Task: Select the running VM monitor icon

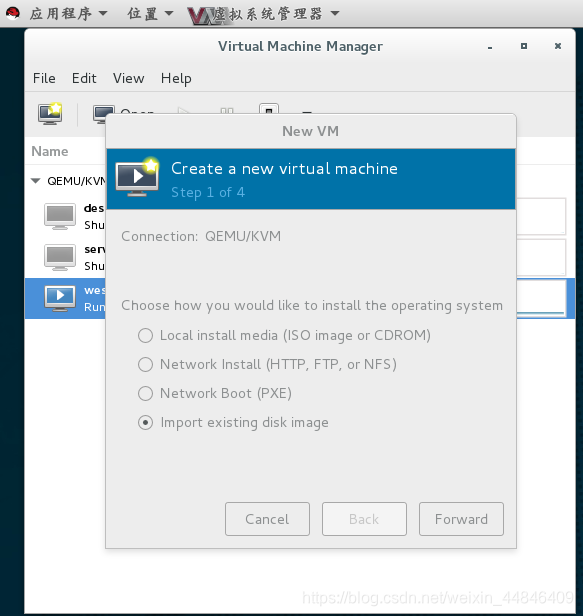Action: click(x=60, y=299)
